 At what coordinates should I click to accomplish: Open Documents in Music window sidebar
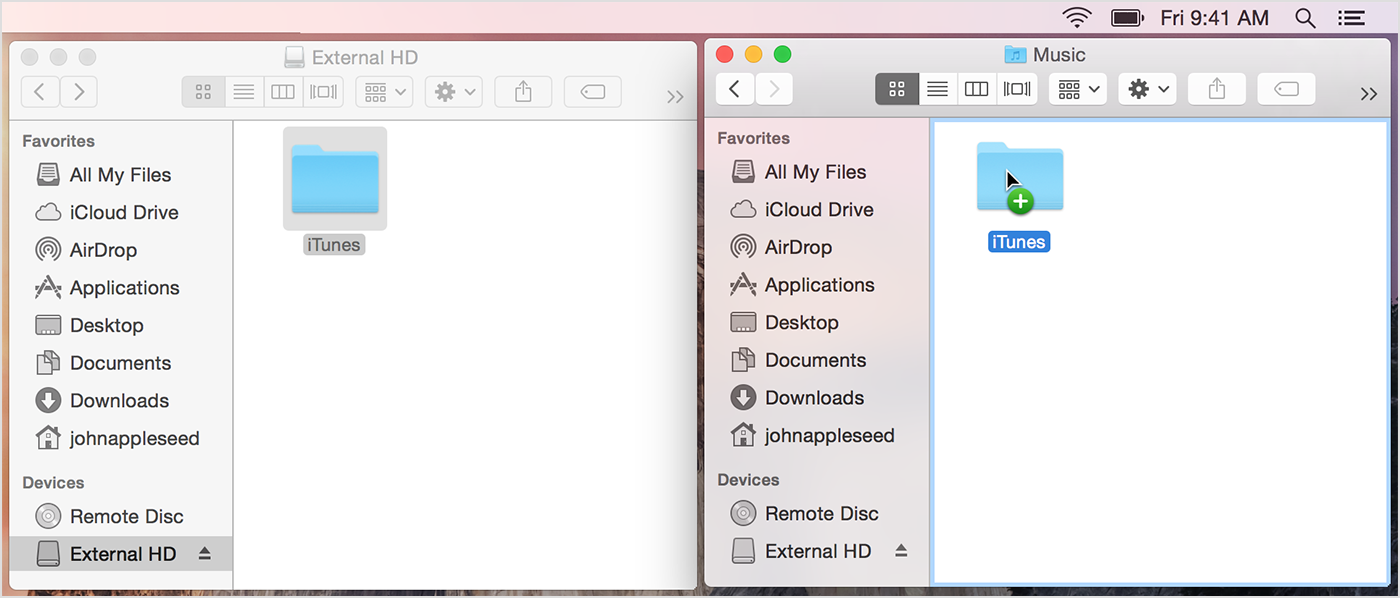point(817,360)
